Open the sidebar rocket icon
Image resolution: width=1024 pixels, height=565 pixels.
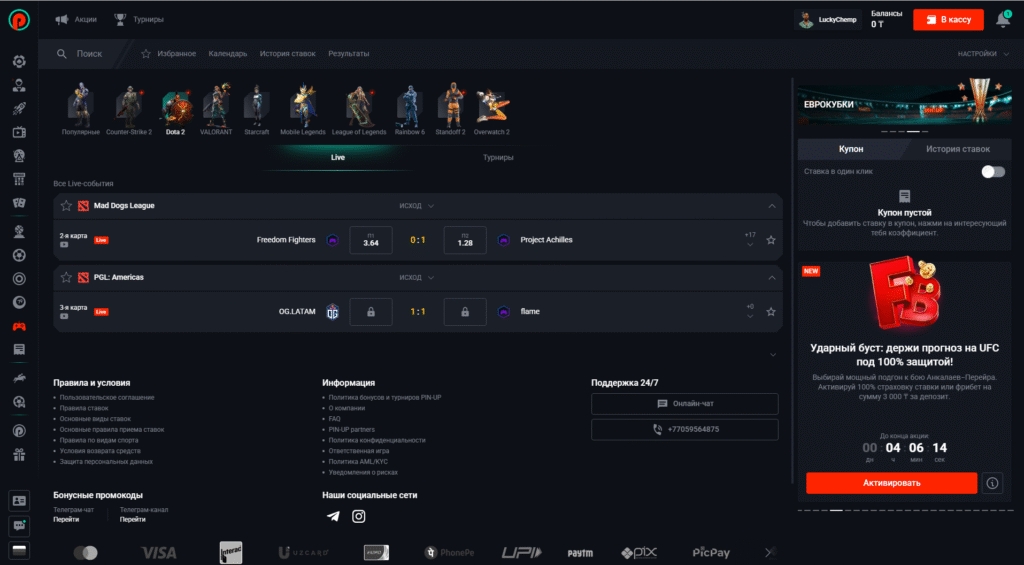tap(19, 108)
